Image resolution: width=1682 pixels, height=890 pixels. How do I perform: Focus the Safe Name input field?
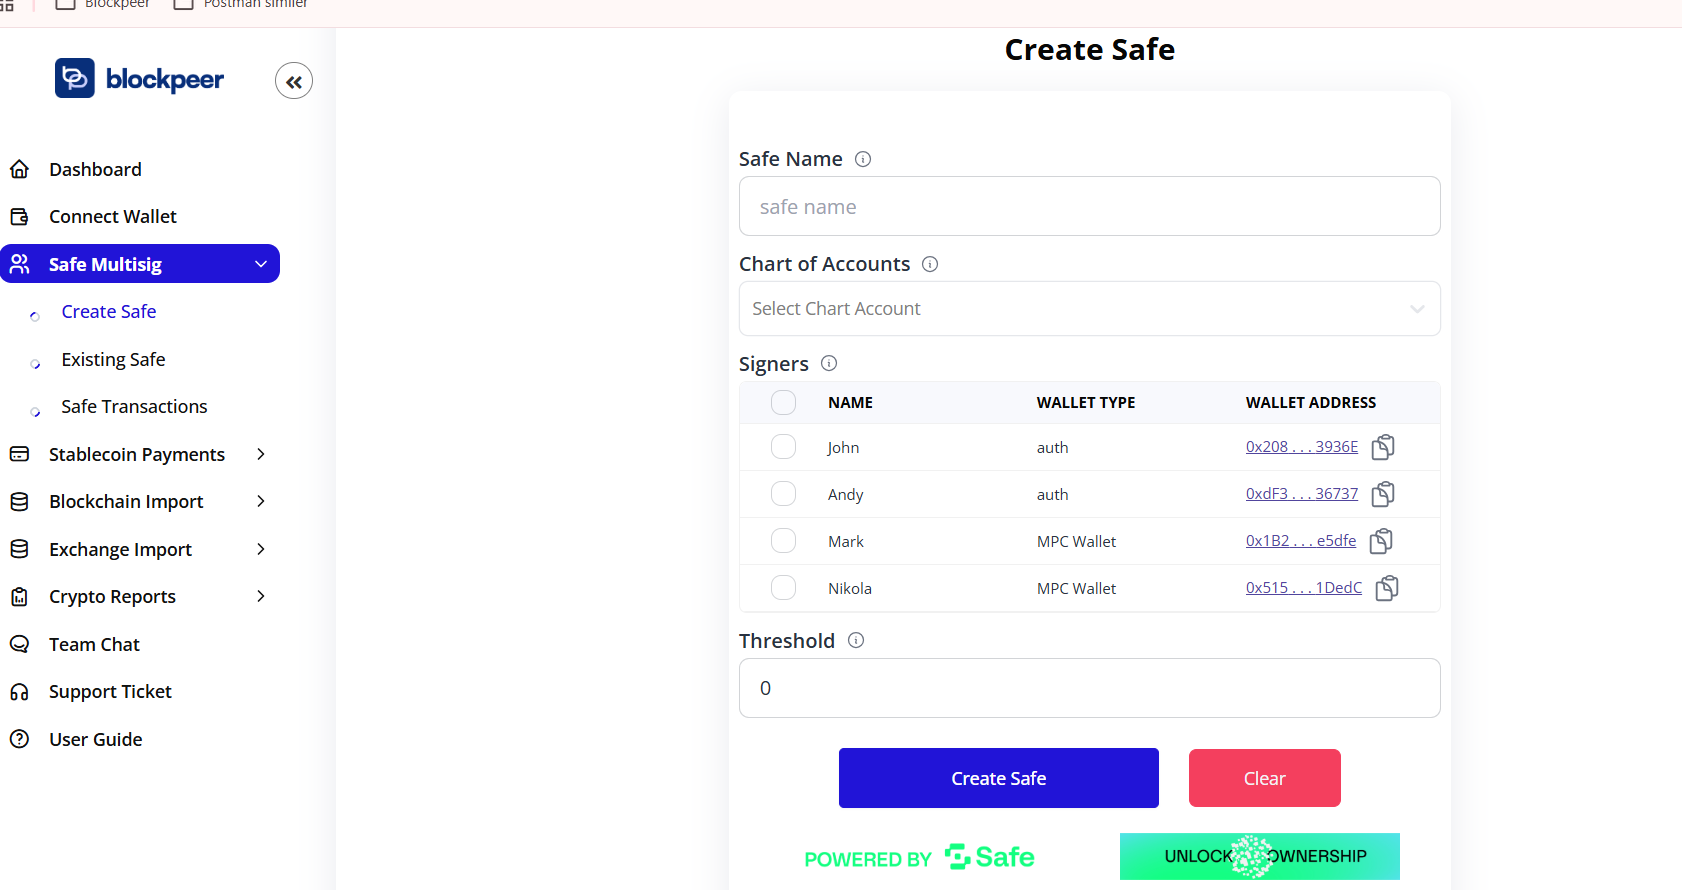1089,207
